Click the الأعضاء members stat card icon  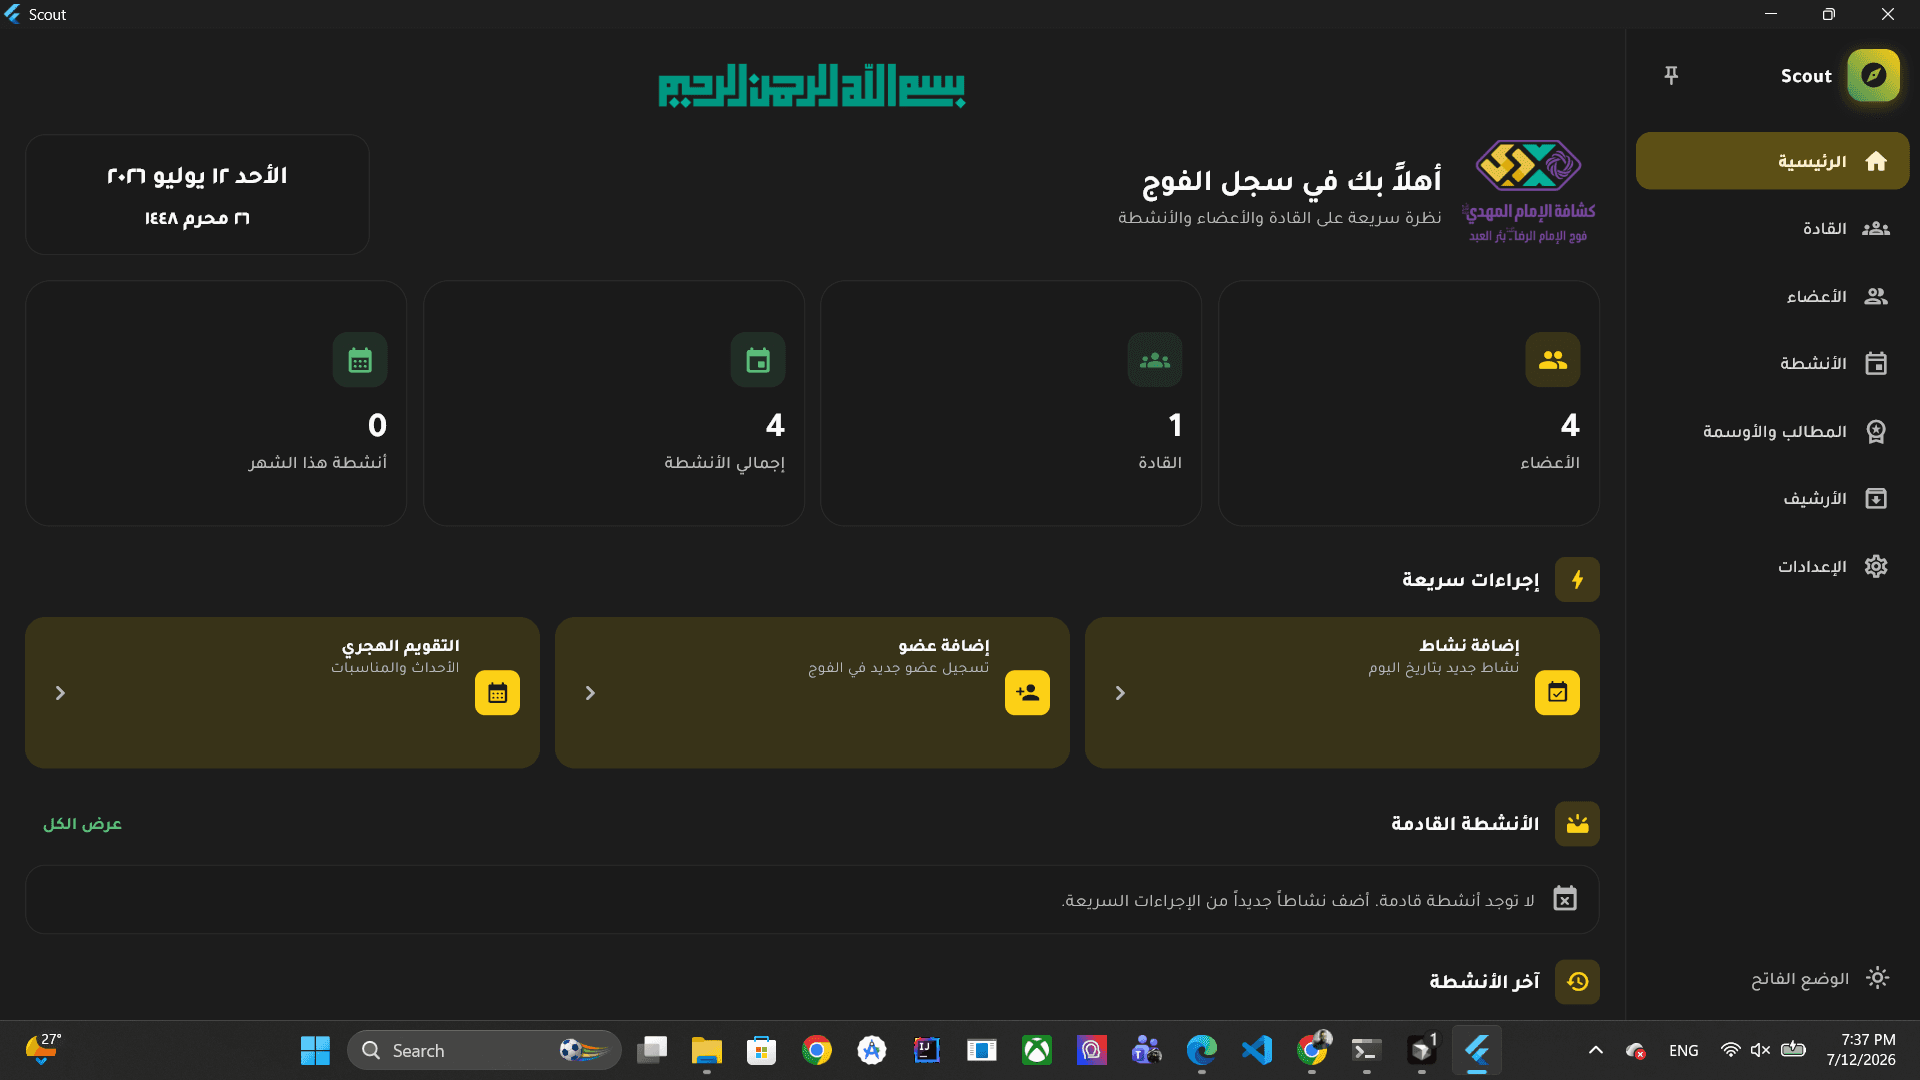(x=1552, y=360)
